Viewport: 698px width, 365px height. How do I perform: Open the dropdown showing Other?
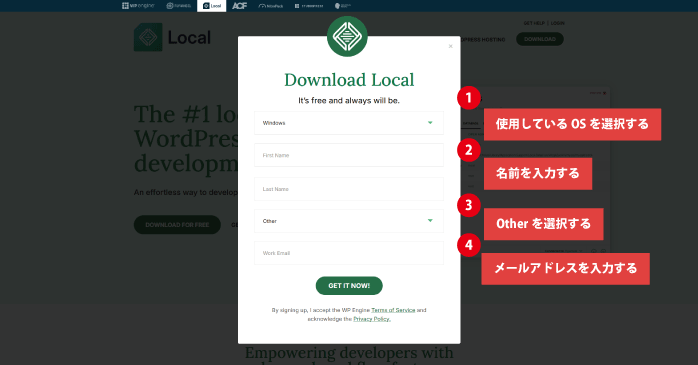coord(349,221)
